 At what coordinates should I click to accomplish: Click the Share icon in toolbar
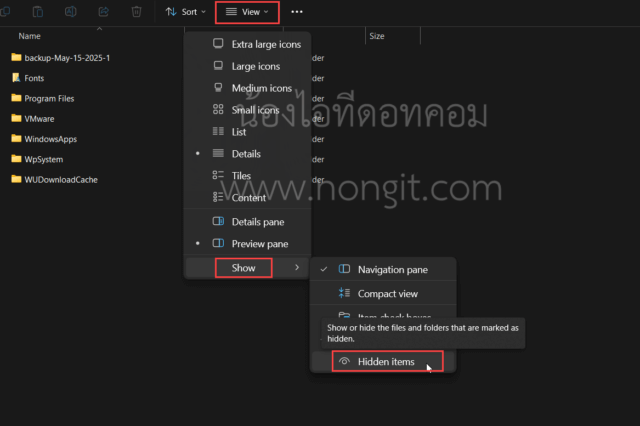[x=104, y=11]
